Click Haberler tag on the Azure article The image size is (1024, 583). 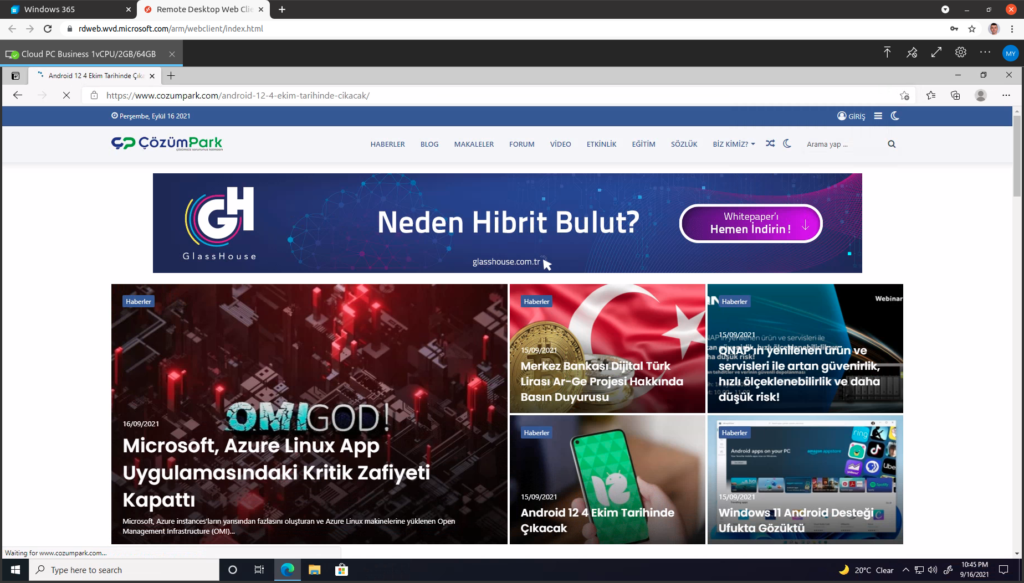[138, 302]
